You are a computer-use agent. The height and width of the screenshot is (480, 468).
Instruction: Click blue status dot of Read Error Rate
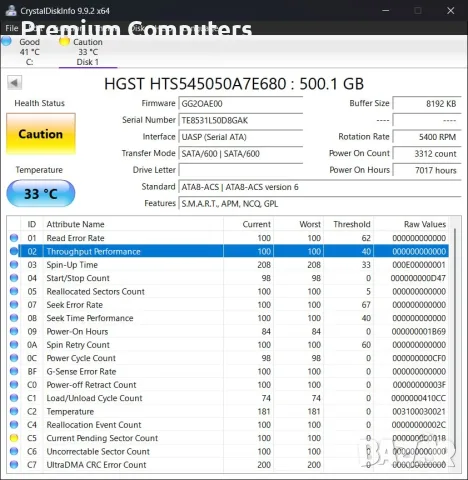coord(14,238)
